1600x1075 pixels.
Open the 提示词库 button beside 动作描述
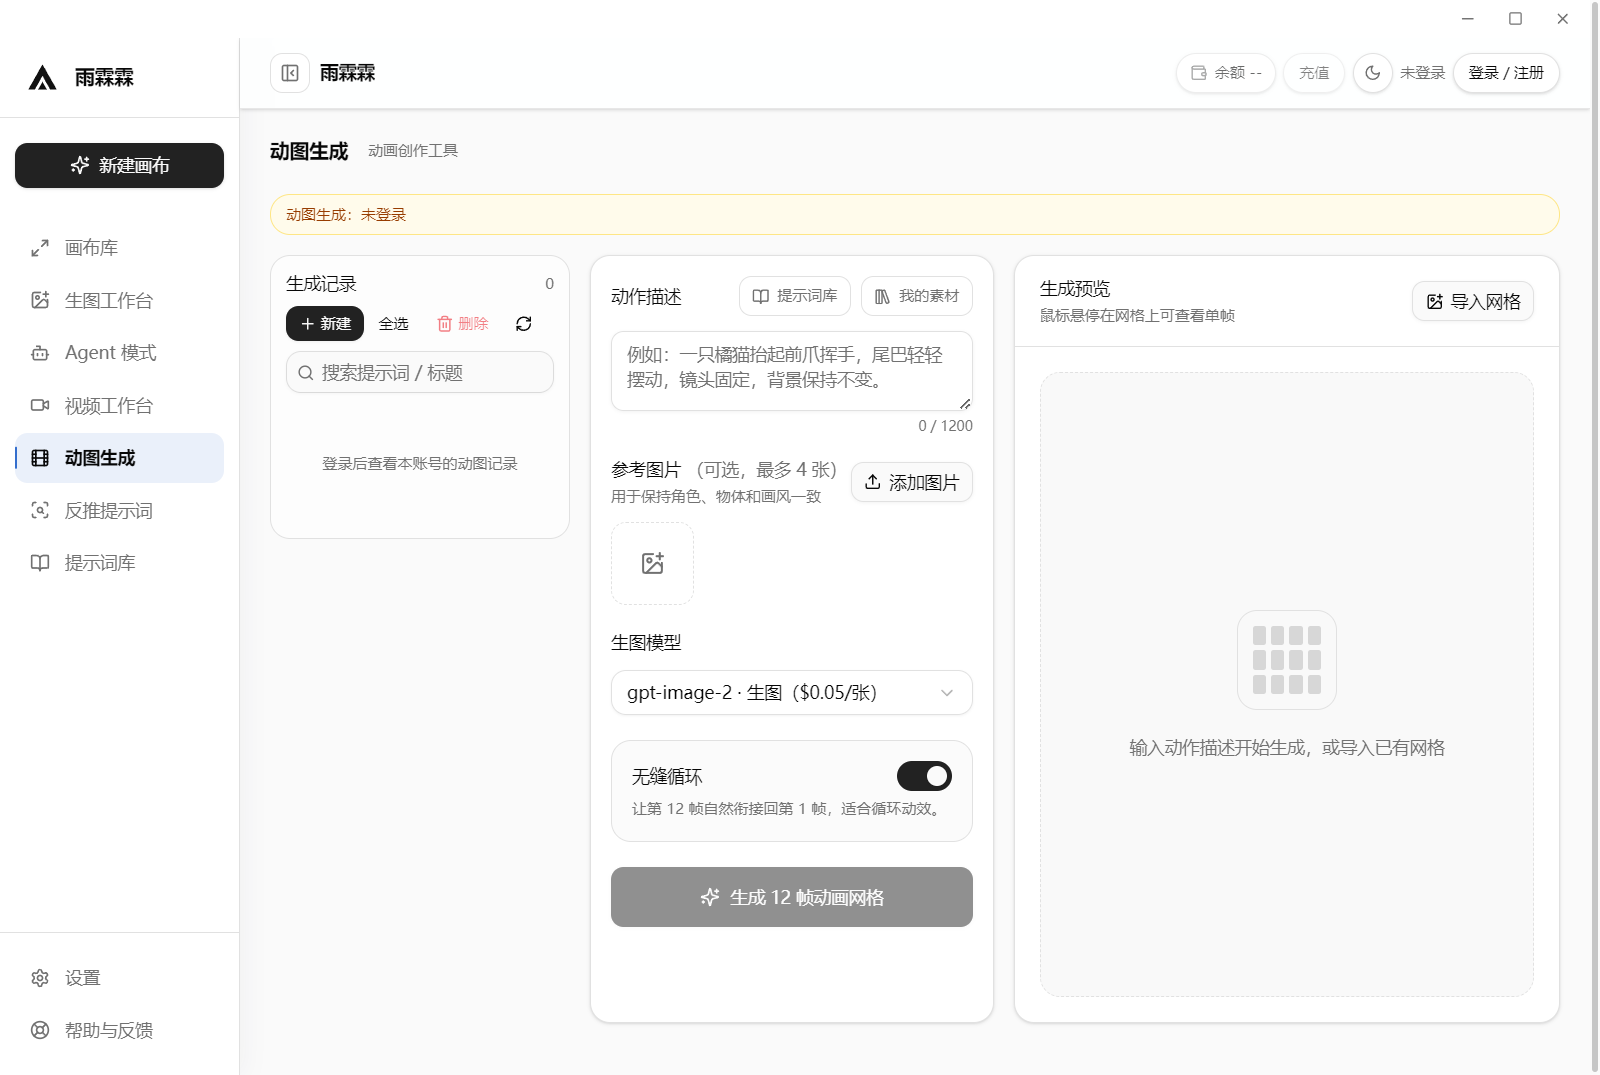tap(794, 296)
